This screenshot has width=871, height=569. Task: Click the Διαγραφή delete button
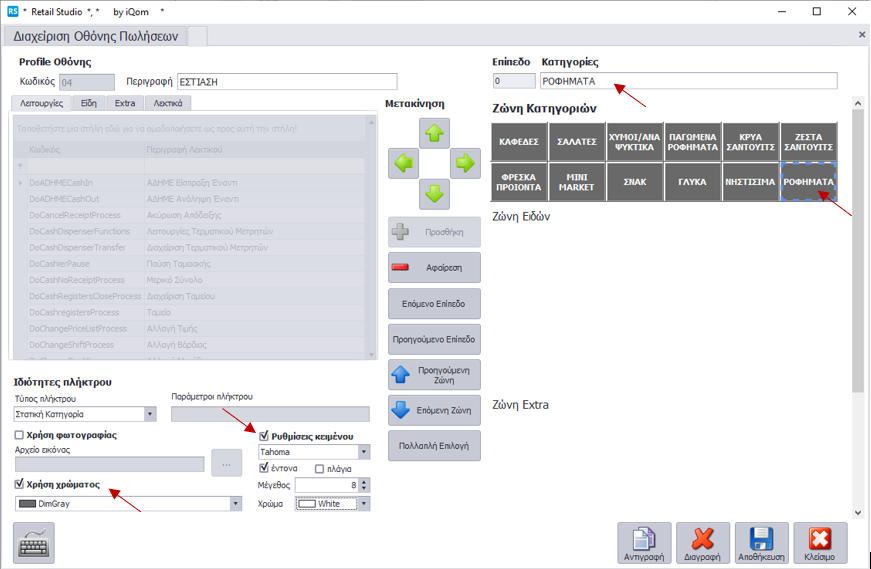[703, 543]
